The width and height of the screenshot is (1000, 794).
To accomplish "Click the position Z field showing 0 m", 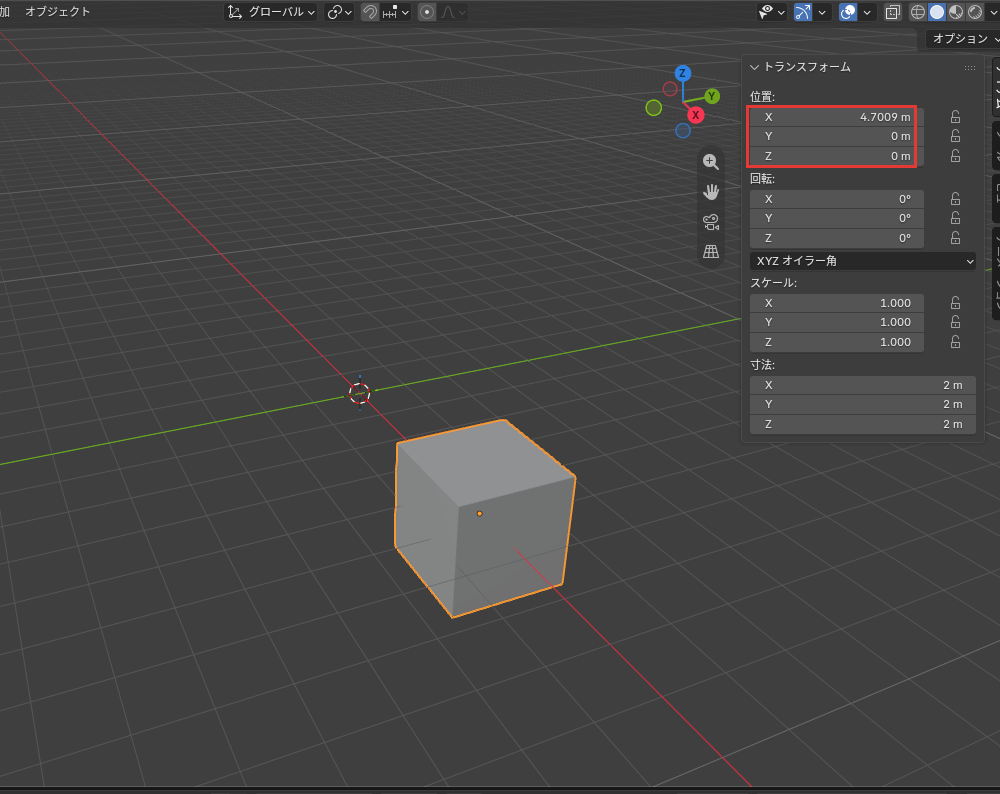I will [x=836, y=156].
